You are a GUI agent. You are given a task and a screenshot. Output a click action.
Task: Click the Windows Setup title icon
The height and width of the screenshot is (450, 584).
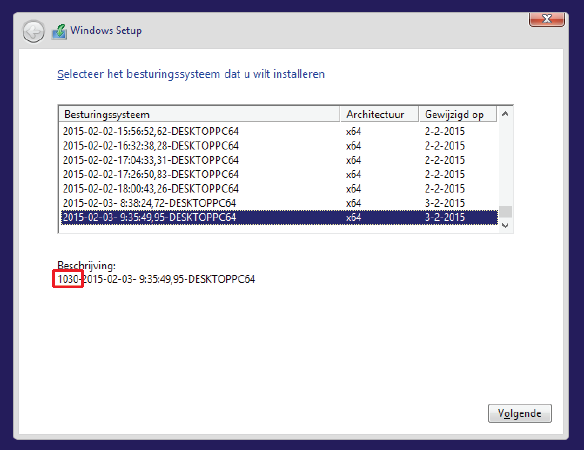pos(59,32)
